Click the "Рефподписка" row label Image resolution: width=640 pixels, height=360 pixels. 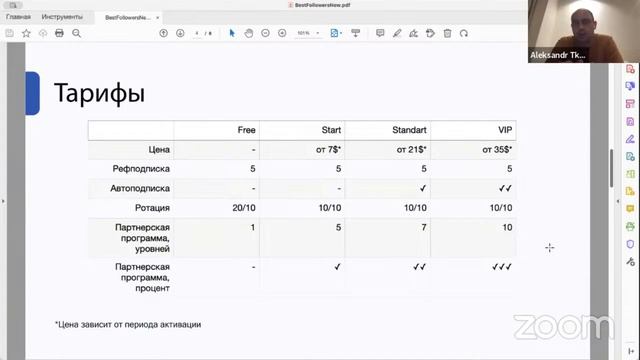141,169
